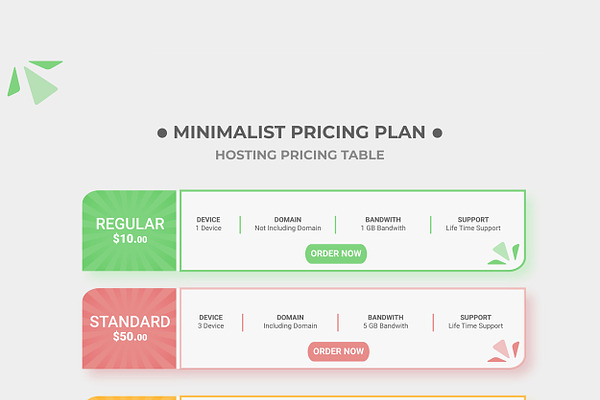Select the green REGULAR $10.00 plan panel

pyautogui.click(x=129, y=230)
